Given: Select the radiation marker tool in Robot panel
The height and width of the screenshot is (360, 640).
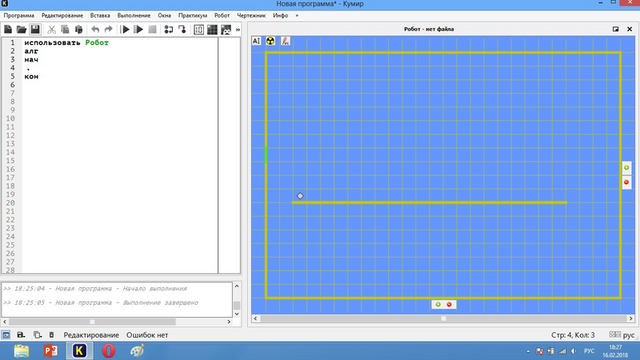Looking at the screenshot, I should point(270,41).
